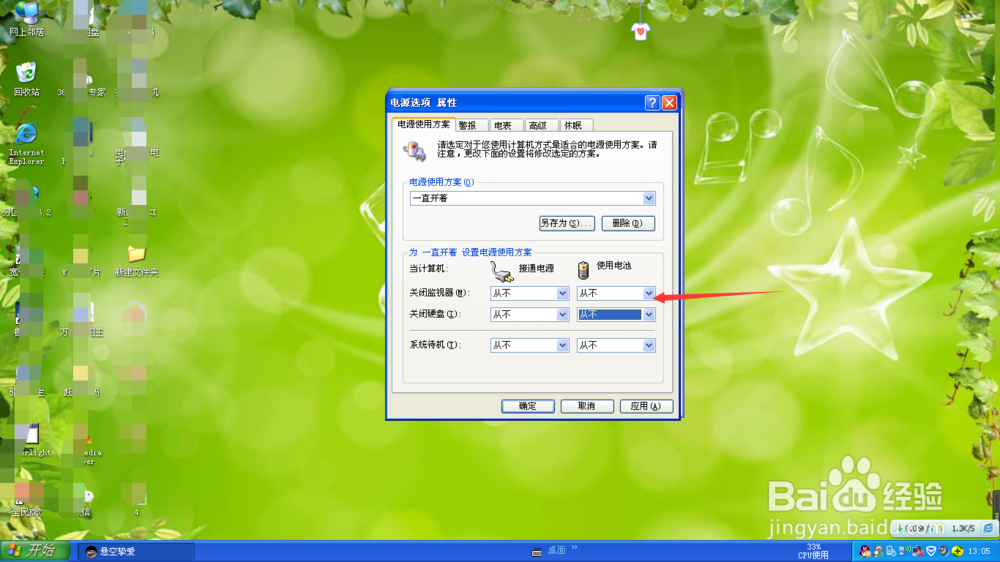Screen dimensions: 1000x562
Task: Click the 桌面 toolbar on taskbar
Action: click(x=557, y=550)
